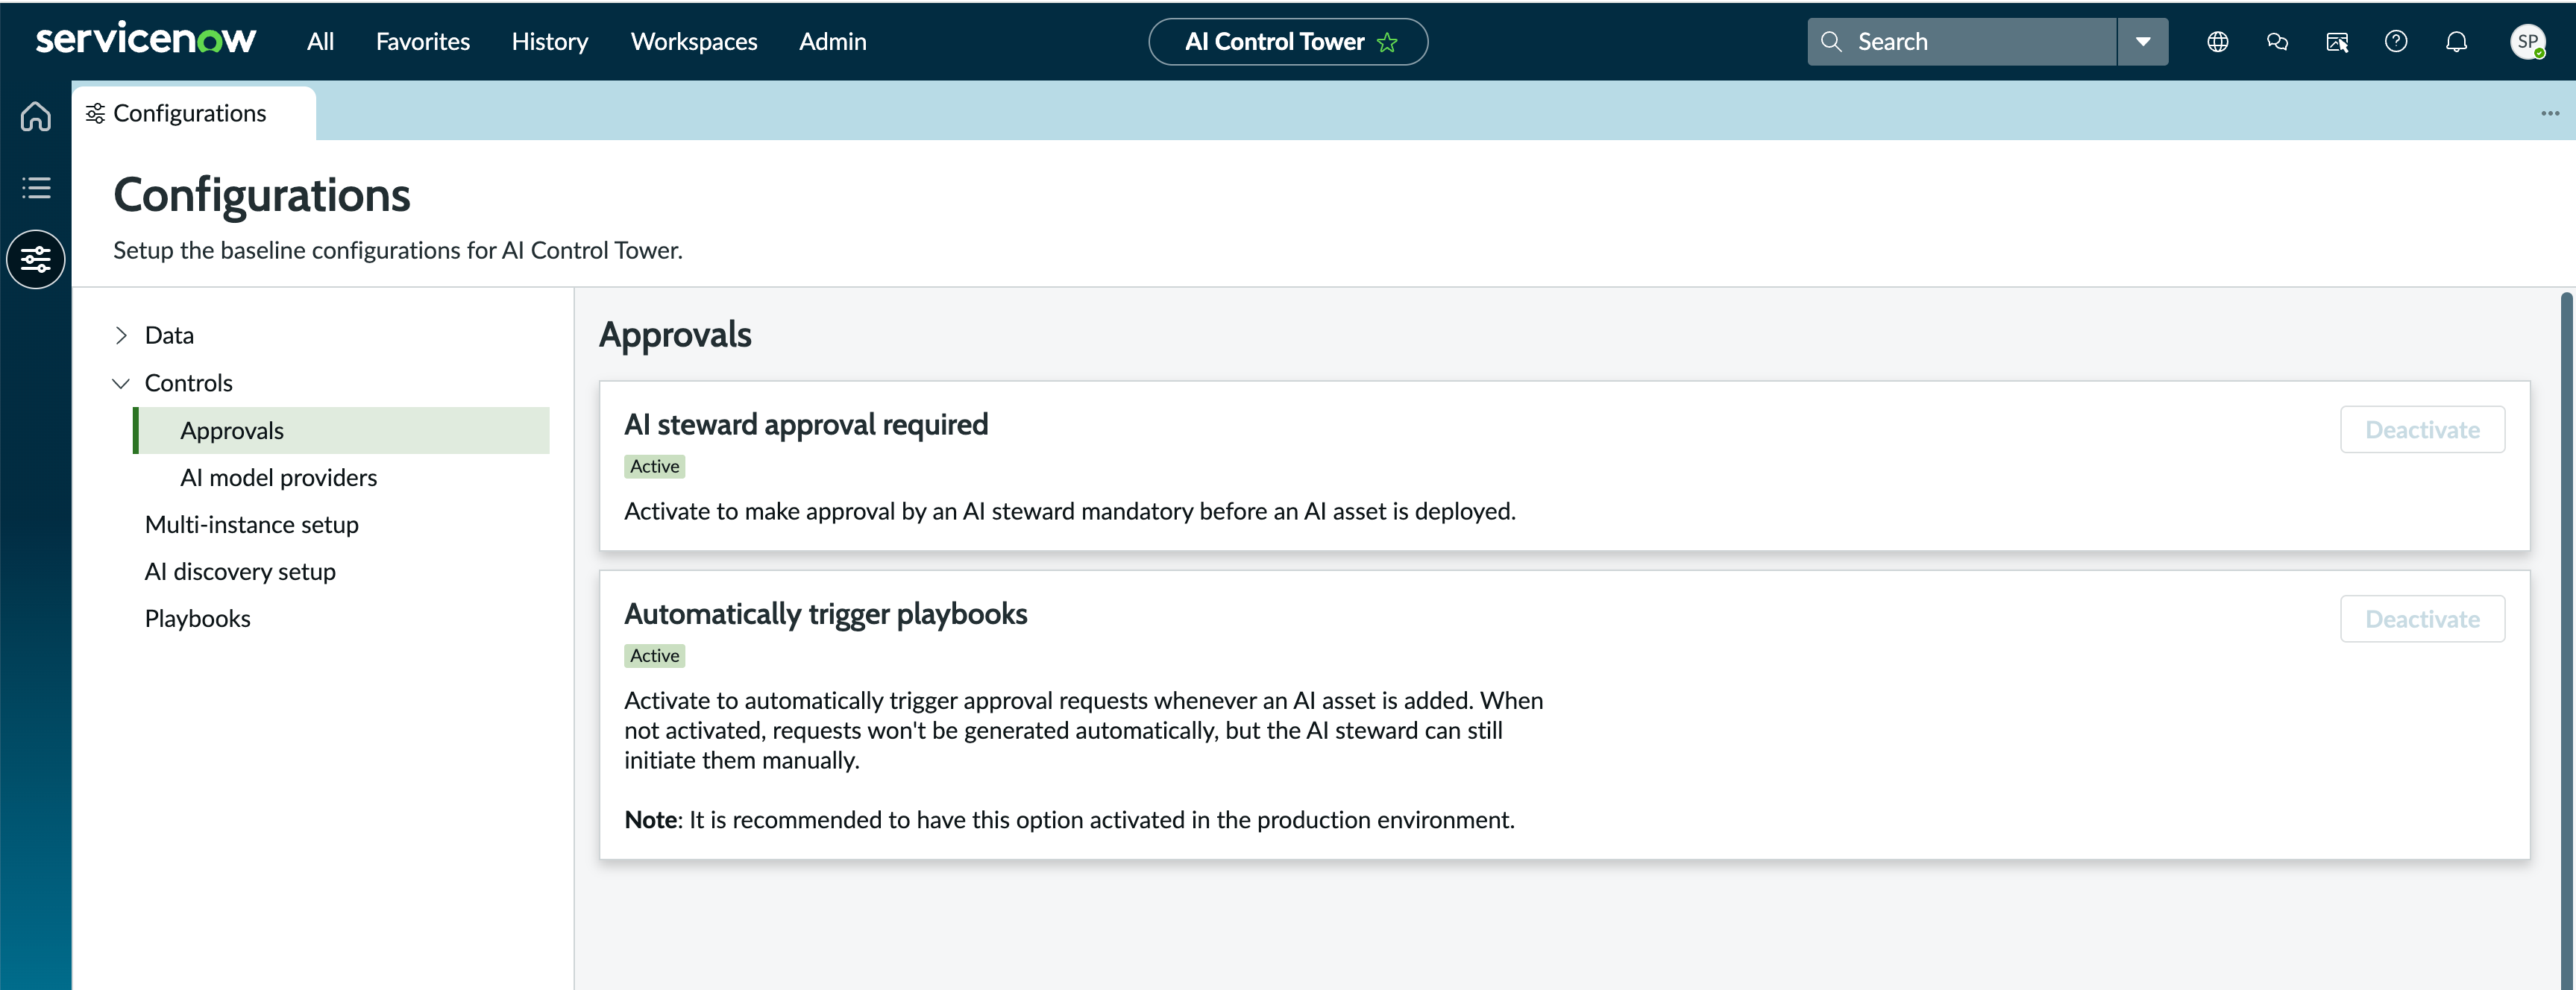This screenshot has width=2576, height=990.
Task: Click the AI steward mandatory approval description
Action: [1070, 511]
